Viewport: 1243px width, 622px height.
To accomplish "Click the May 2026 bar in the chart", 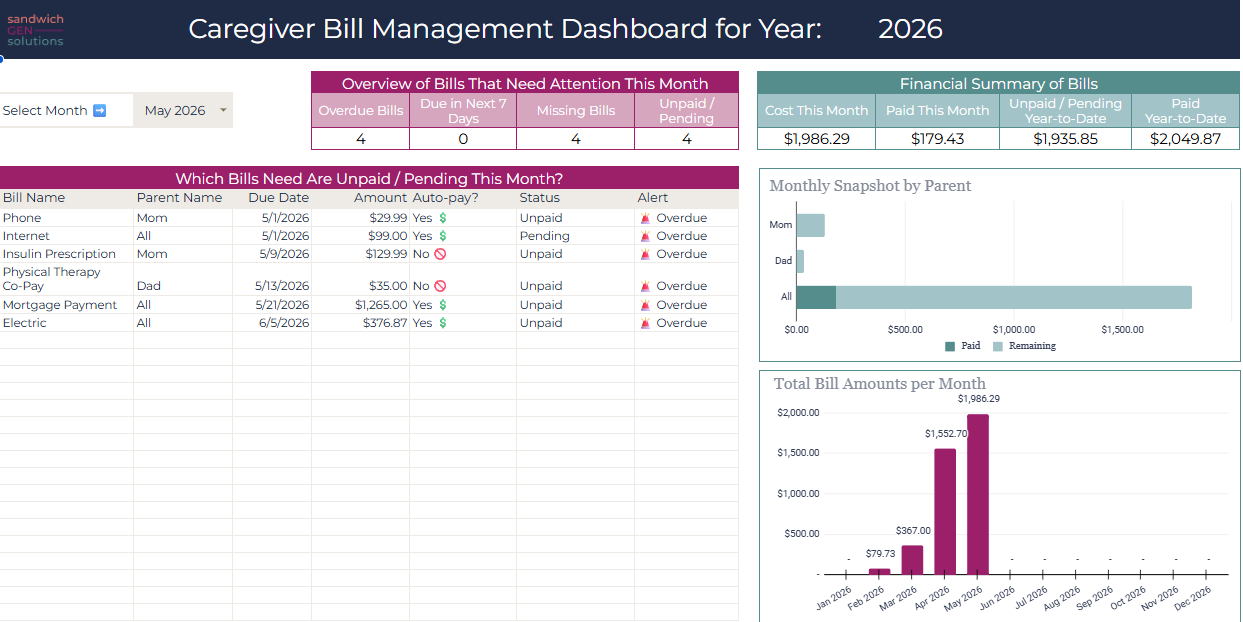I will coord(977,494).
